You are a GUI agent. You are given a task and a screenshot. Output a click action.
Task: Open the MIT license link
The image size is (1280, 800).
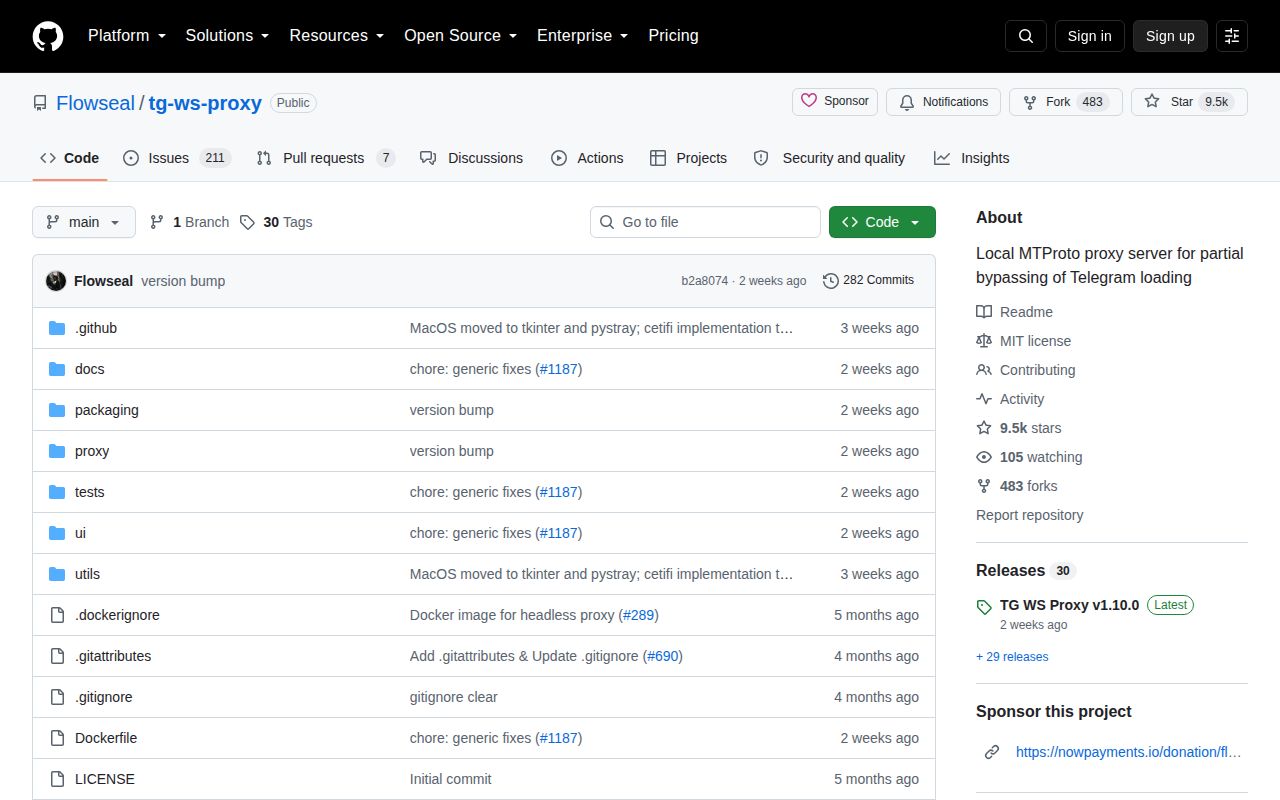pos(1023,341)
